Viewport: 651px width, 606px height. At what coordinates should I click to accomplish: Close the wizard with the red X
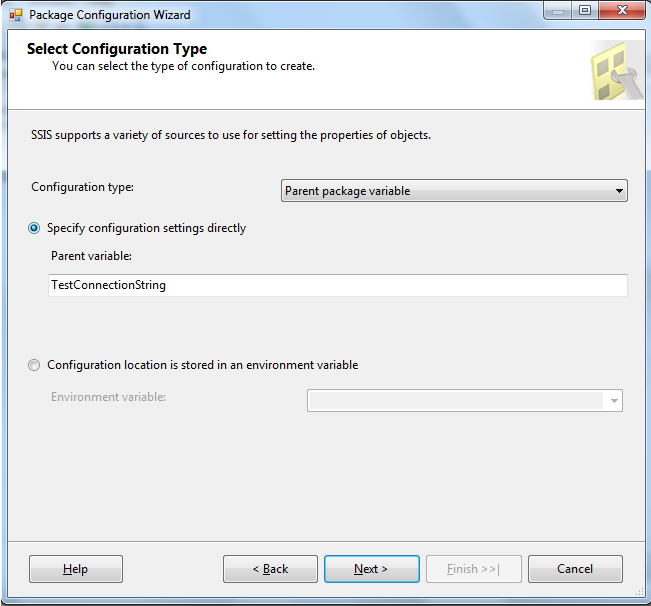622,11
